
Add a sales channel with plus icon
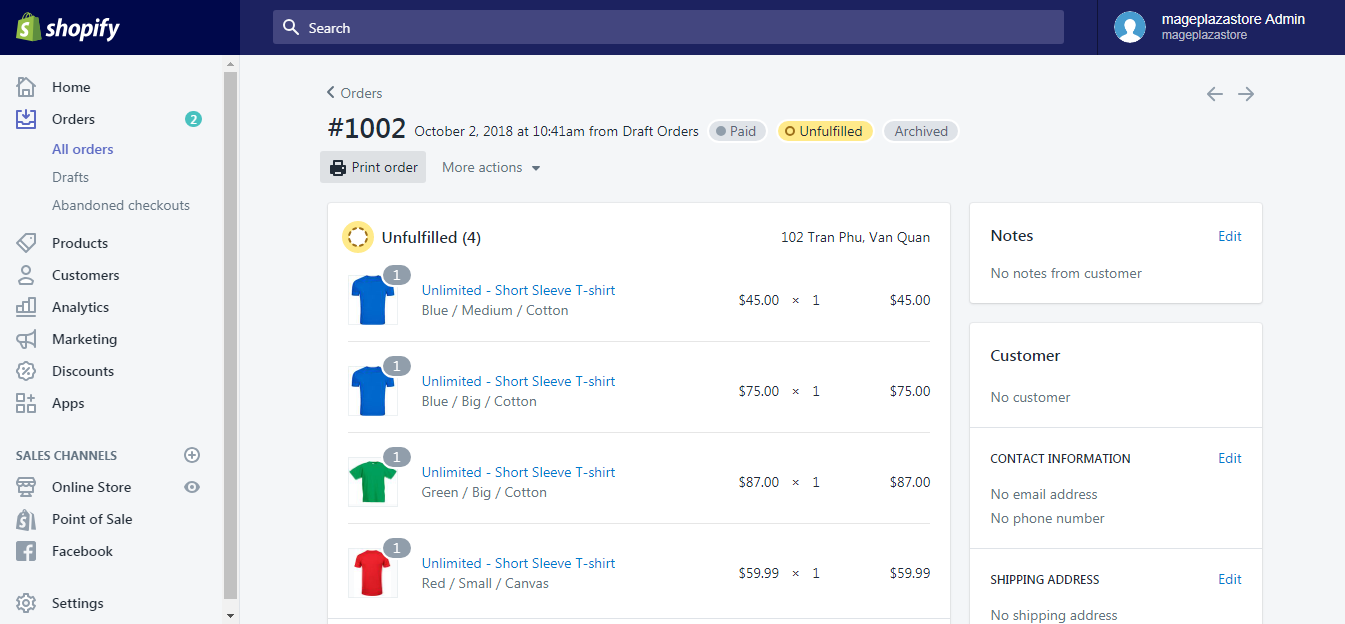click(193, 455)
